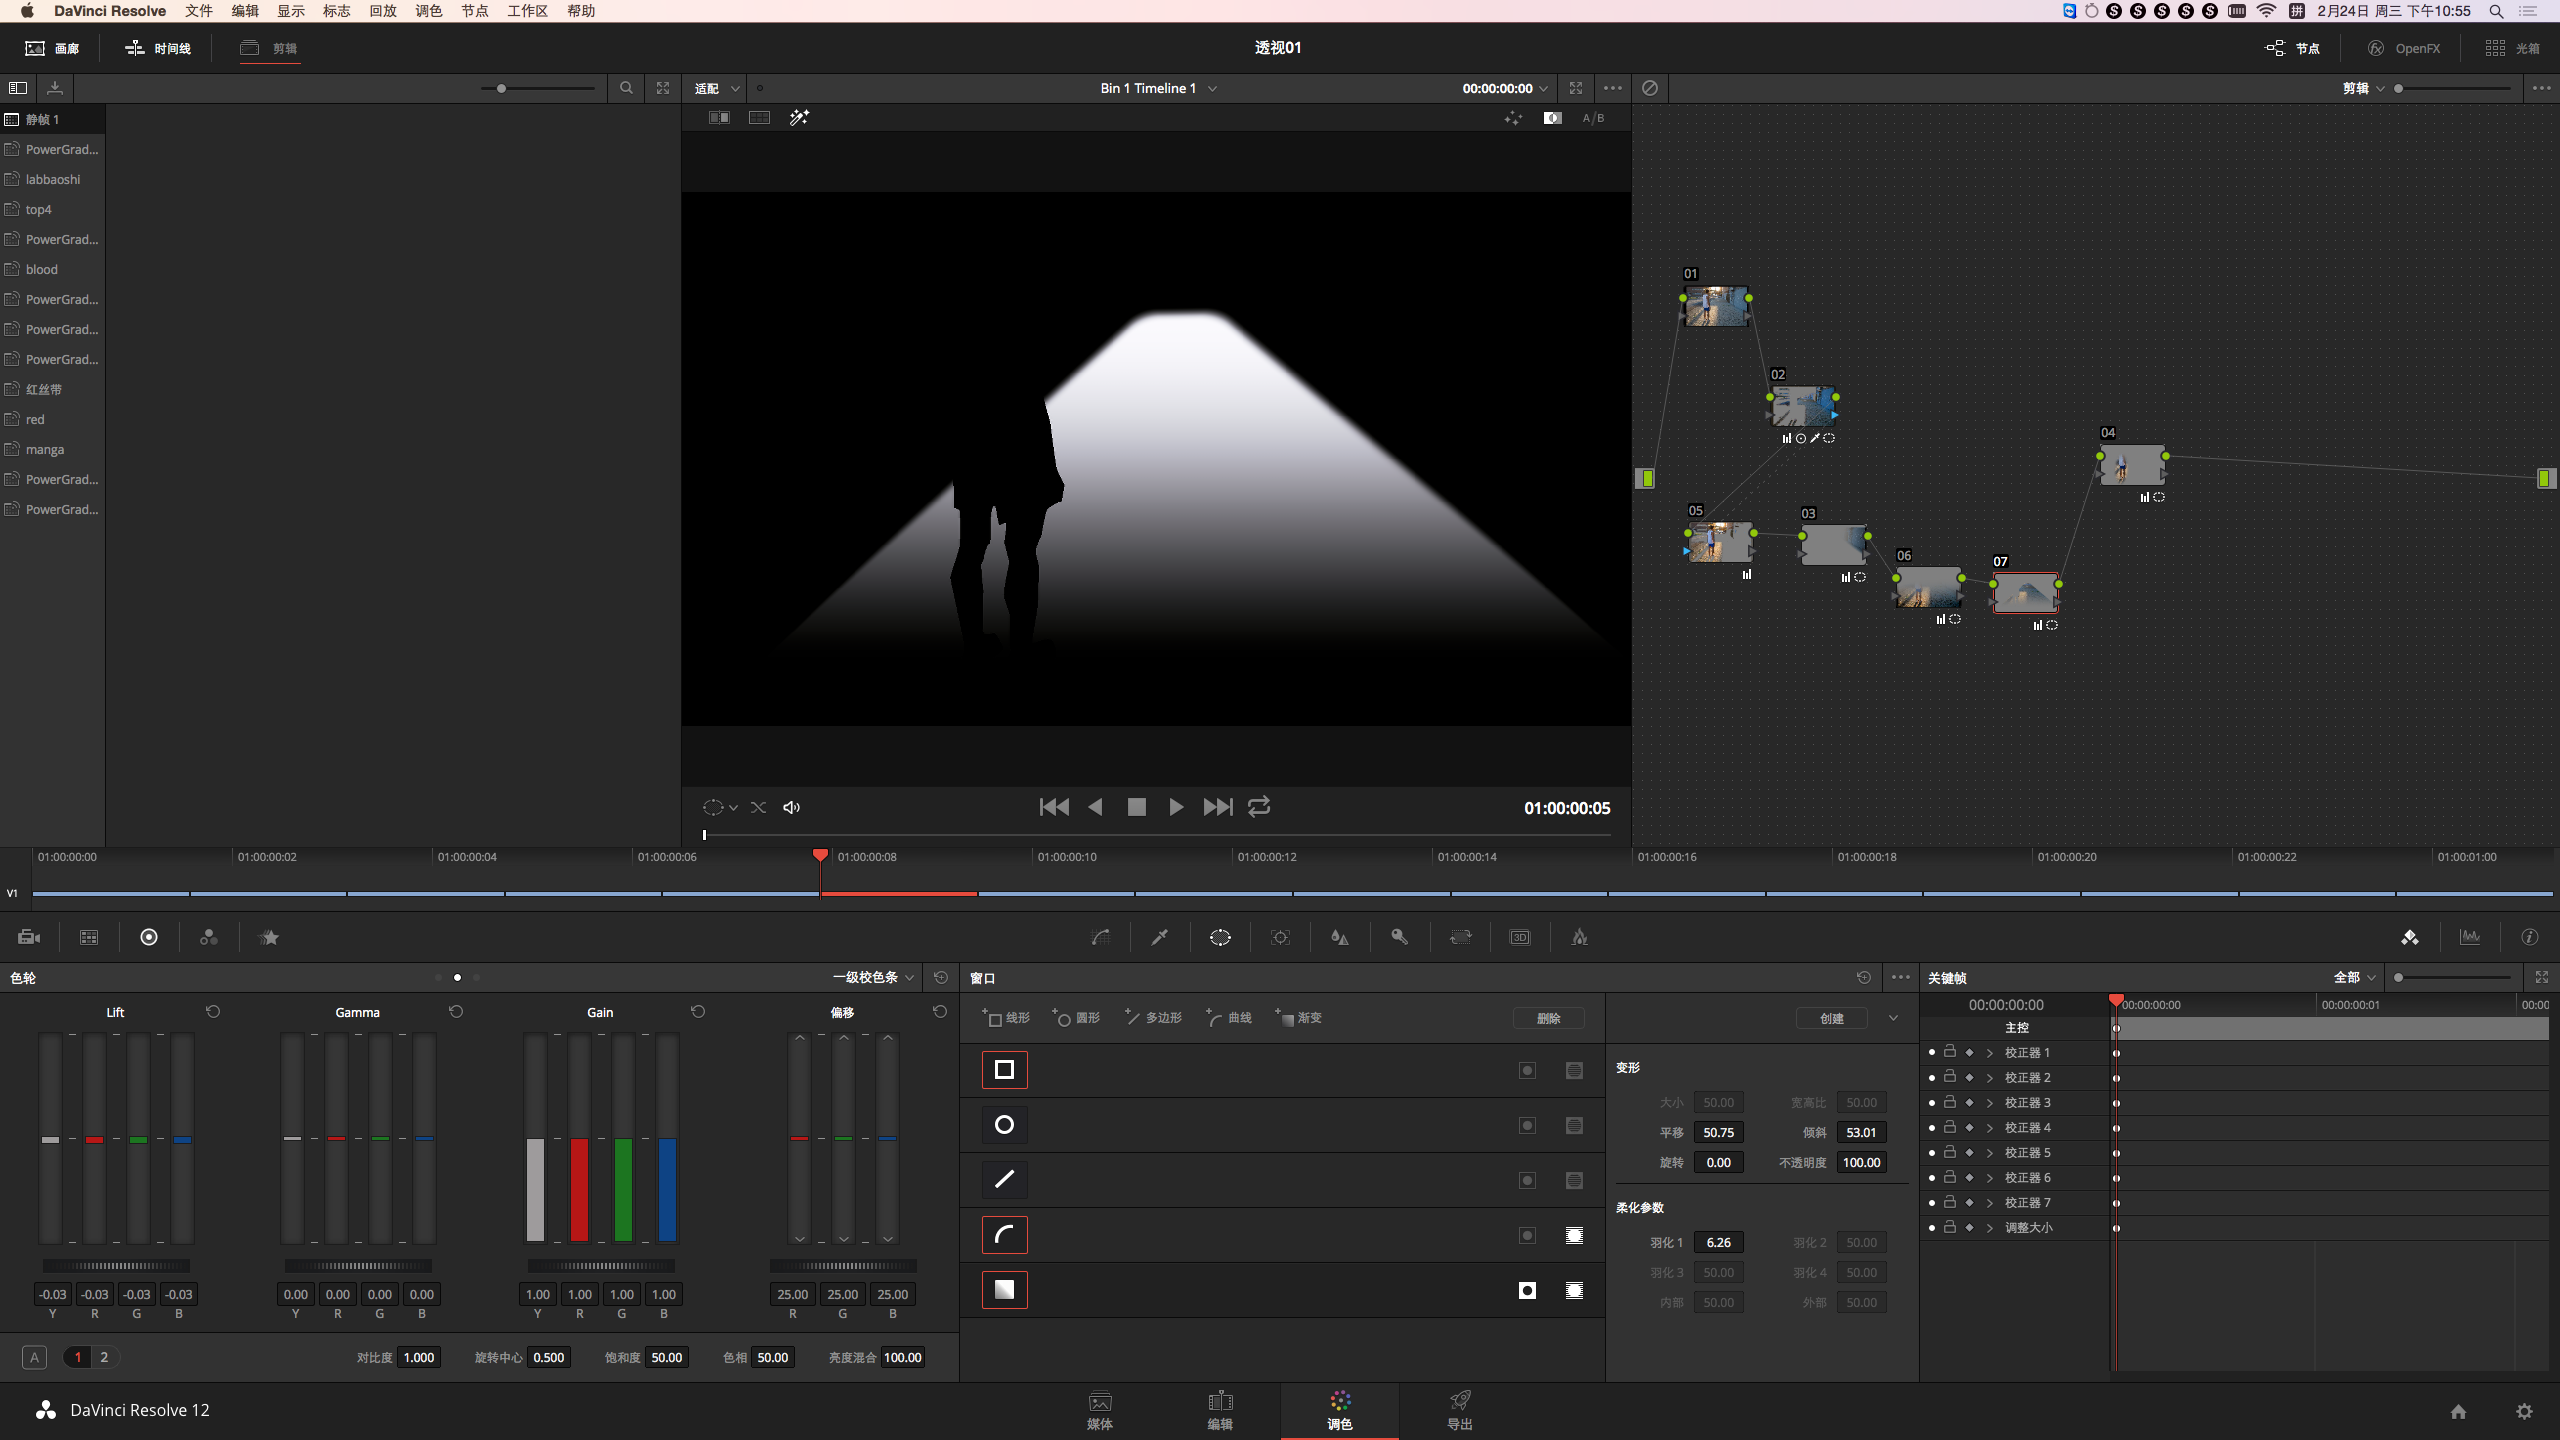Open the Camera Raw palette icon
The height and width of the screenshot is (1440, 2560).
[29, 937]
